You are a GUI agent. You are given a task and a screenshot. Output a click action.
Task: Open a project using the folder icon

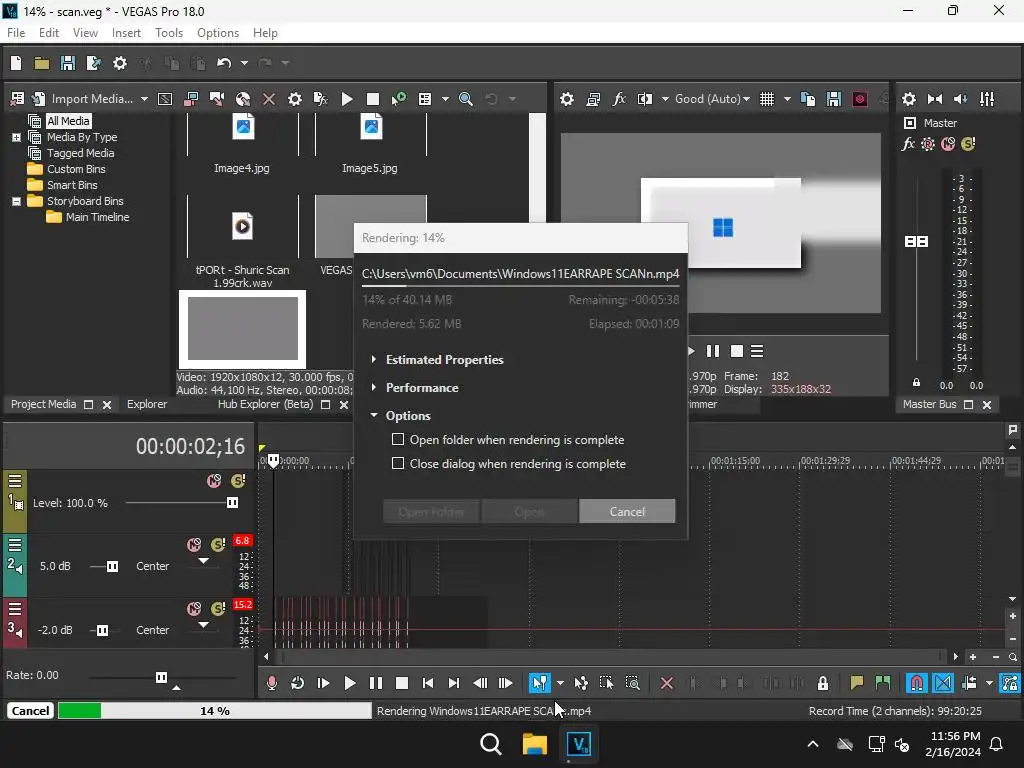click(x=42, y=63)
